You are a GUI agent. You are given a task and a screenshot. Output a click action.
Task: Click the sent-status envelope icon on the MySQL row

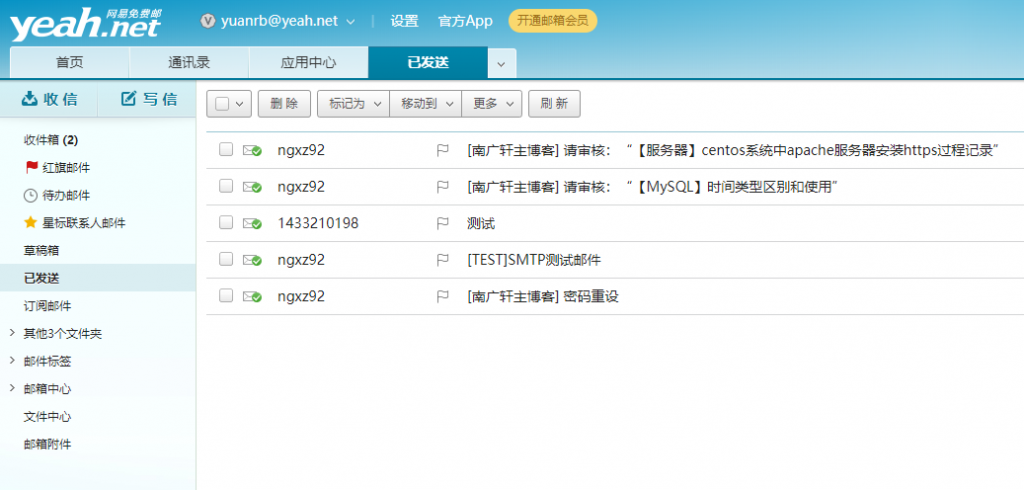[x=252, y=187]
